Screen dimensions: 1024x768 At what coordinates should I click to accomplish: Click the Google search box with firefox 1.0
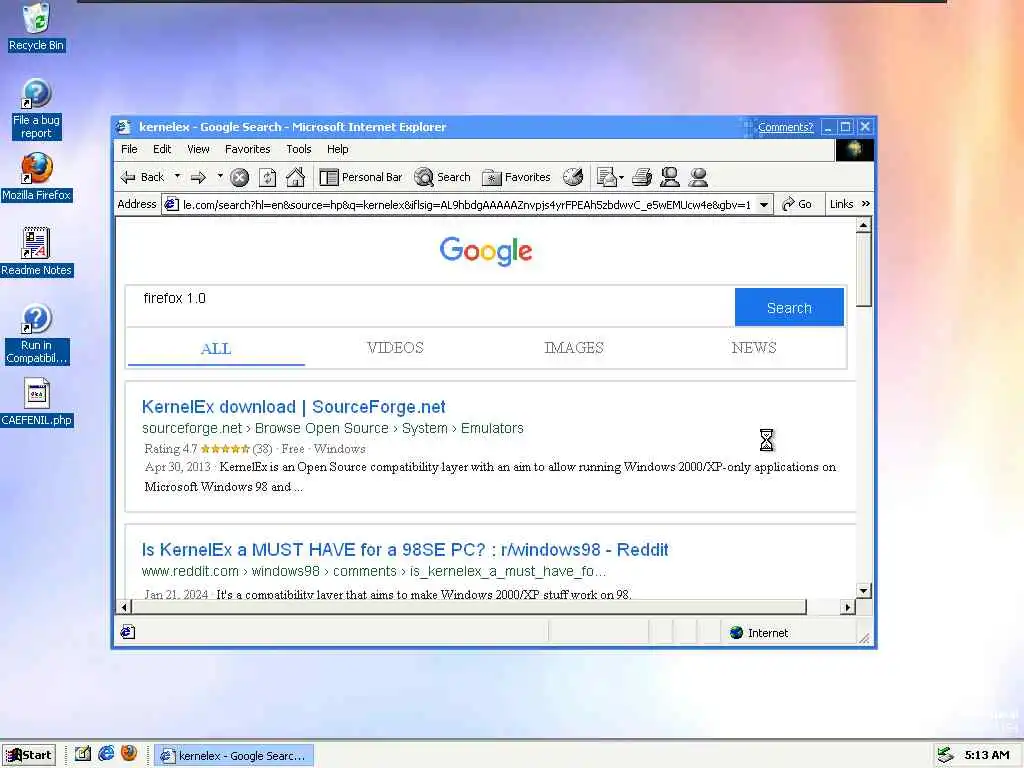(430, 305)
